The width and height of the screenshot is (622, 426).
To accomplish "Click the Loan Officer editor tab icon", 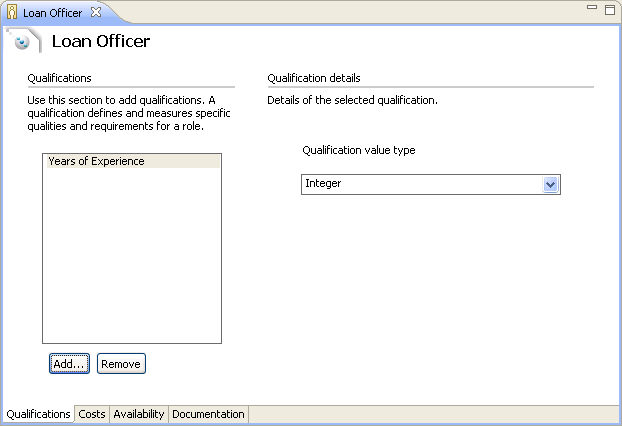I will (12, 12).
